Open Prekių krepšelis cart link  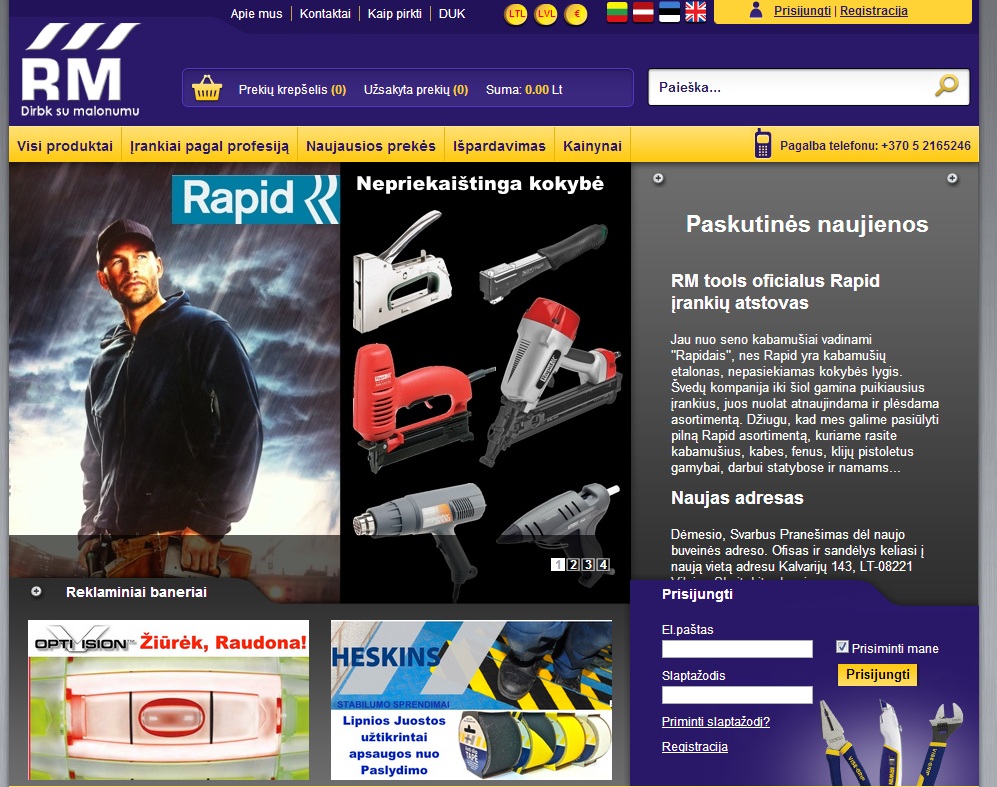[292, 90]
